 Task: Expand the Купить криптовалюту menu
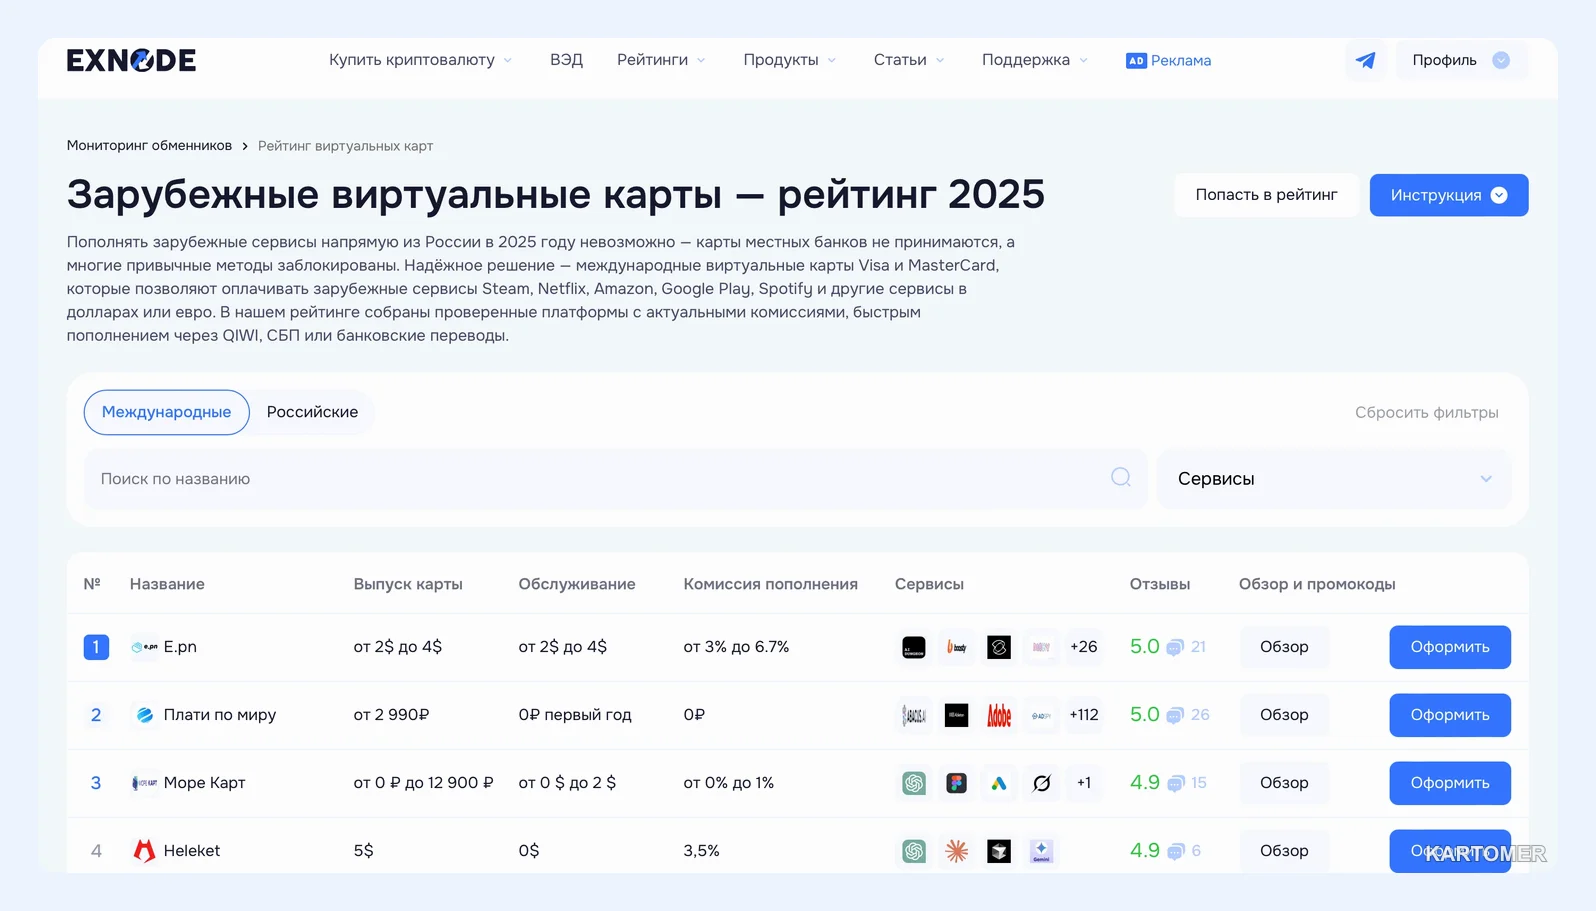click(x=420, y=60)
